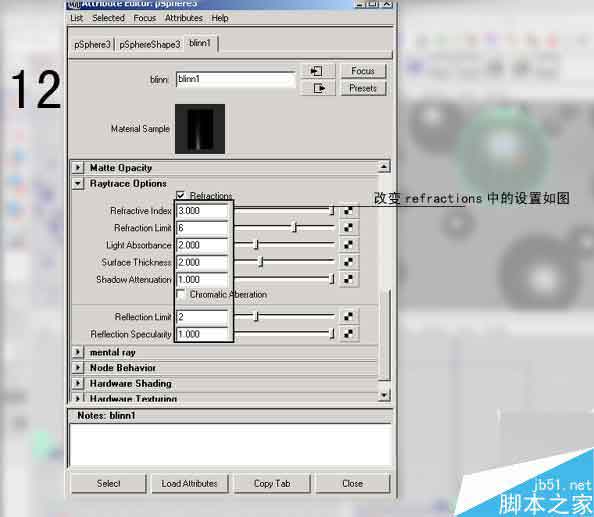
Task: Open the Selected menu
Action: pyautogui.click(x=108, y=18)
